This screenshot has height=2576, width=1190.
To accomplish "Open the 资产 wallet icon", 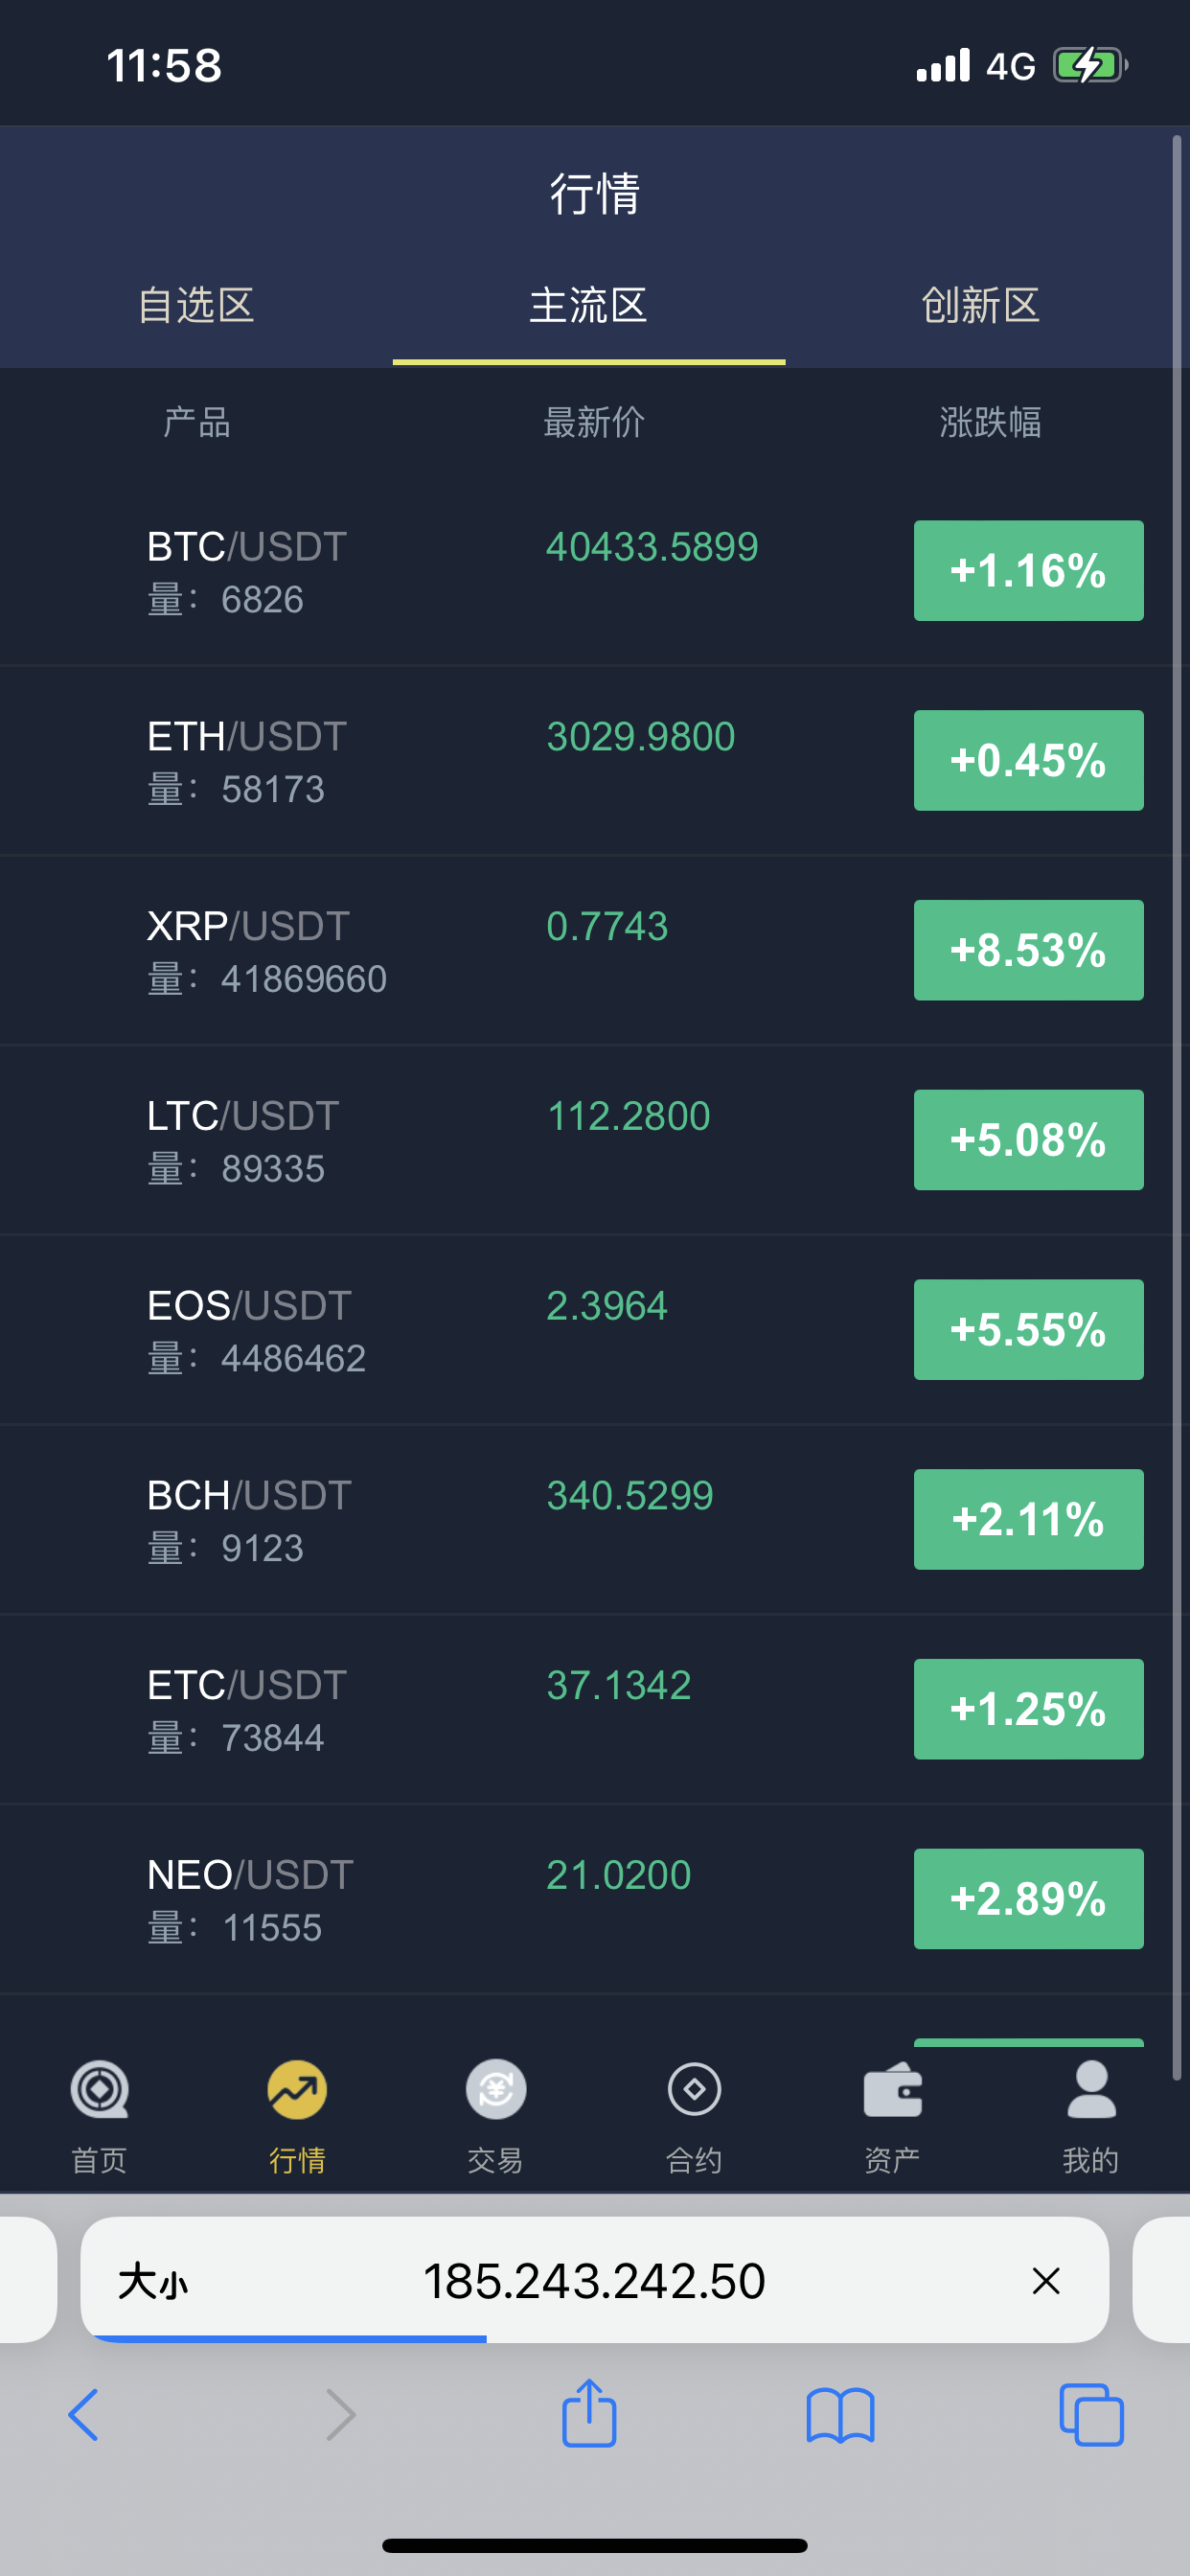I will pyautogui.click(x=892, y=2091).
